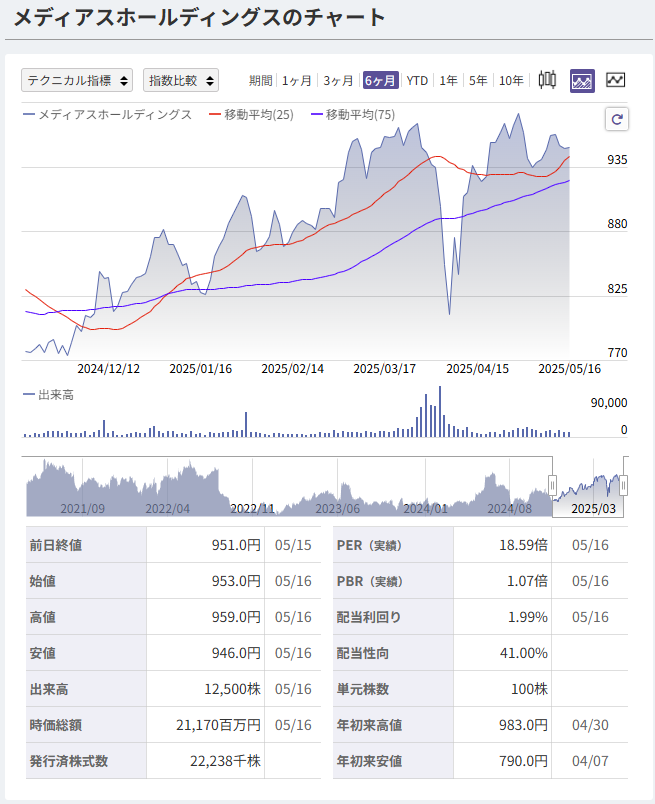Viewport: 655px width, 804px height.
Task: Open the テクニカル指標 dropdown
Action: tap(77, 80)
